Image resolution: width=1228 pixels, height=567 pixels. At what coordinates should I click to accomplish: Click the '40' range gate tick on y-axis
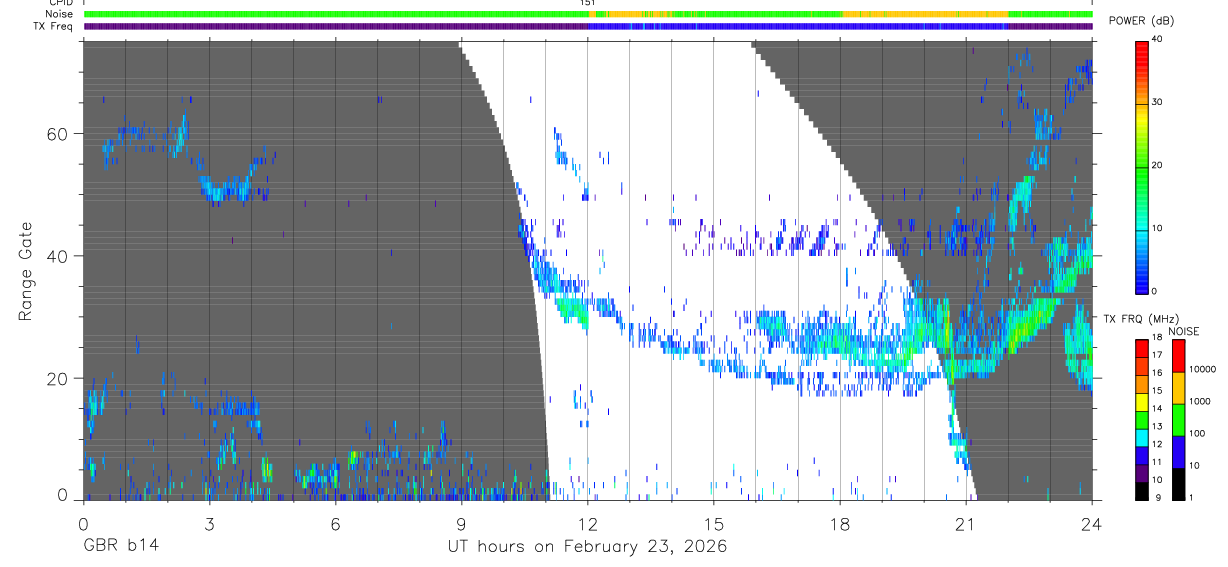pos(58,256)
